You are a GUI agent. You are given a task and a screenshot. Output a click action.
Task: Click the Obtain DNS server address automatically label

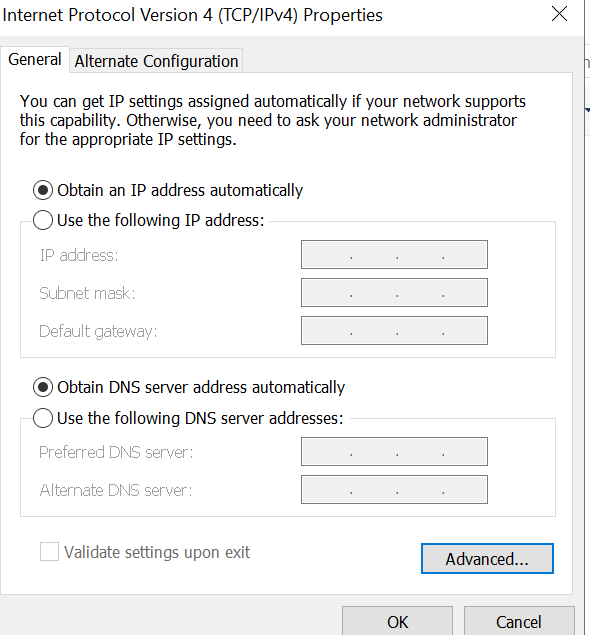201,388
